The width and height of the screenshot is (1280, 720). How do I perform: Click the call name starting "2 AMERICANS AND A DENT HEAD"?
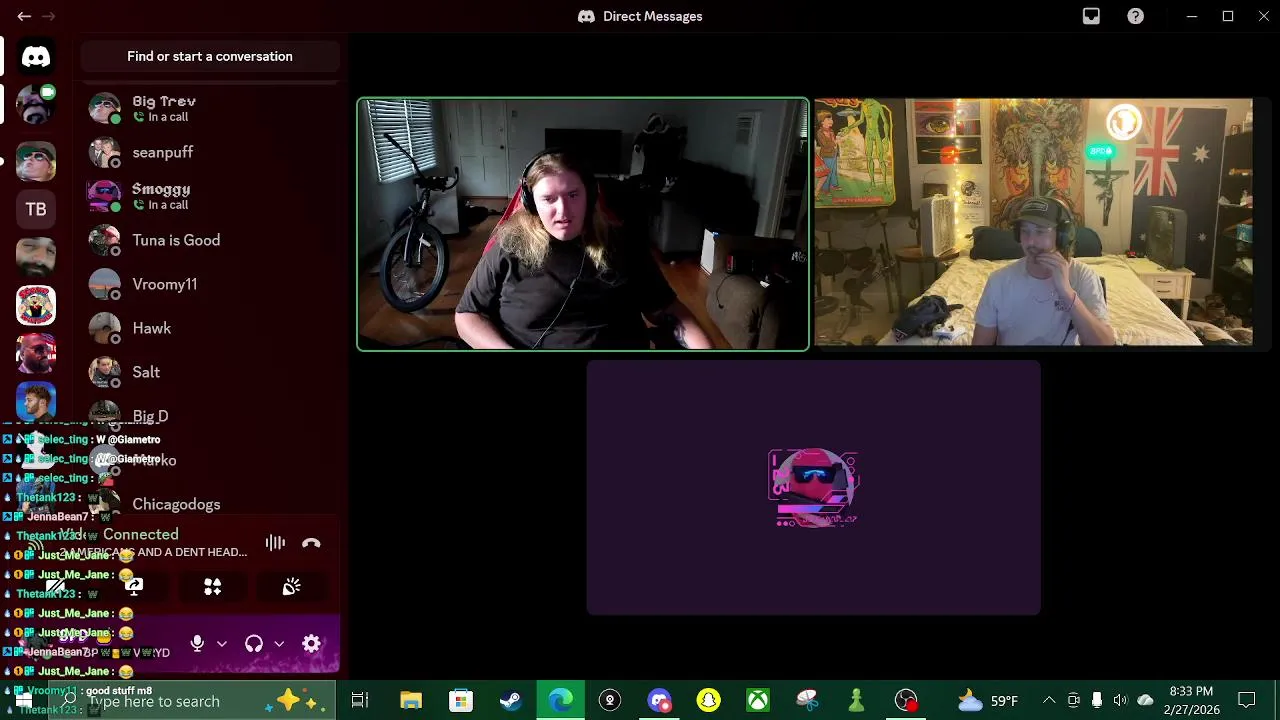click(x=152, y=552)
